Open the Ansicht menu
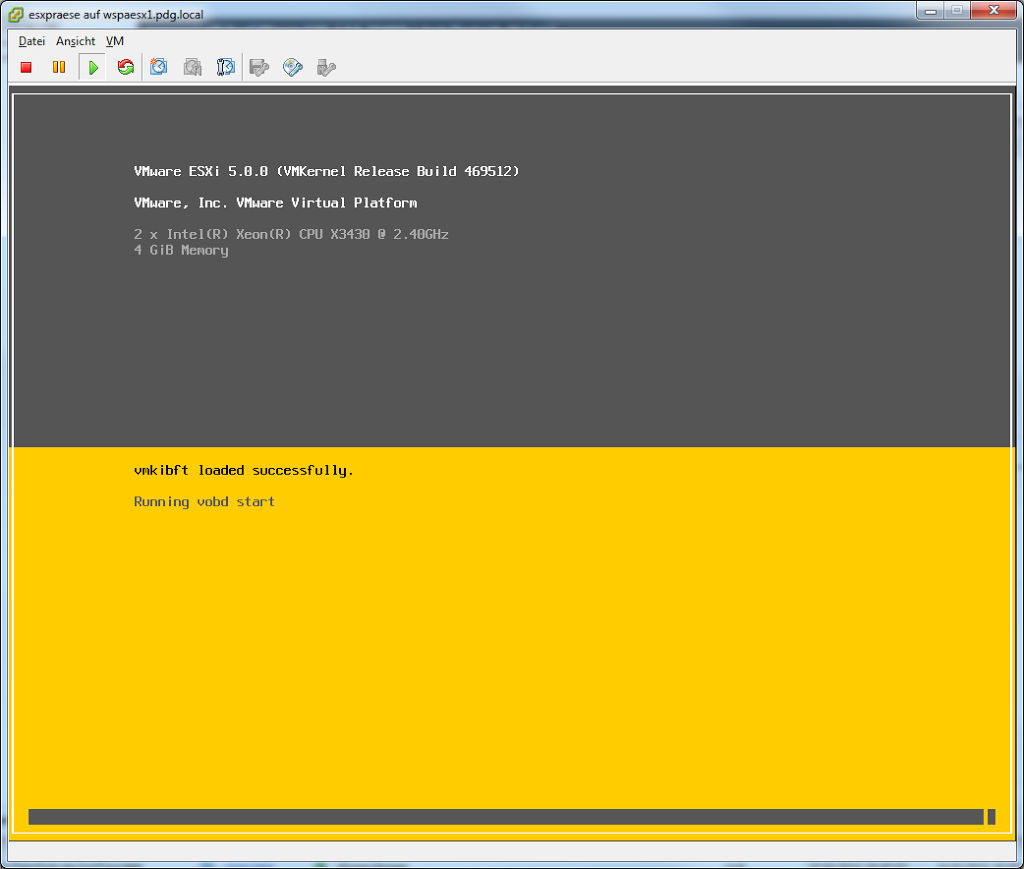Screen dimensions: 1024x869 point(75,41)
